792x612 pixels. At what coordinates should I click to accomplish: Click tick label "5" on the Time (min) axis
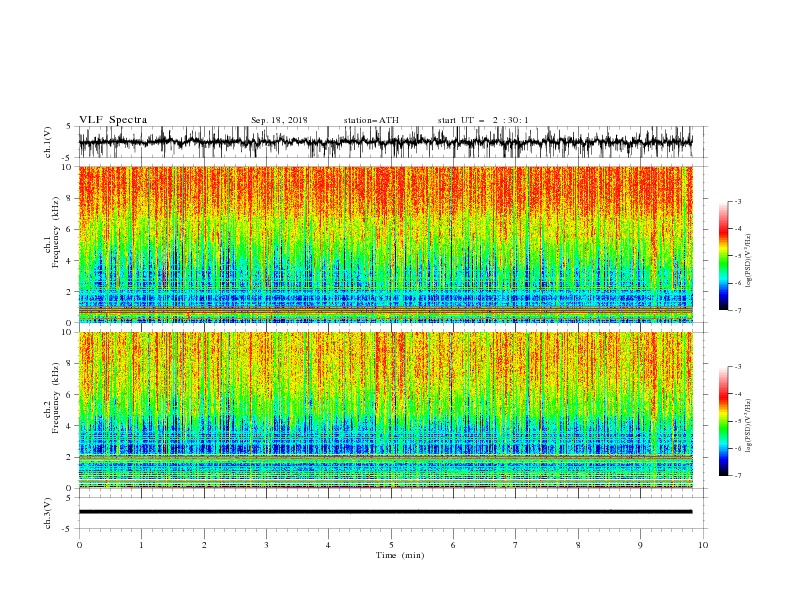pyautogui.click(x=391, y=545)
